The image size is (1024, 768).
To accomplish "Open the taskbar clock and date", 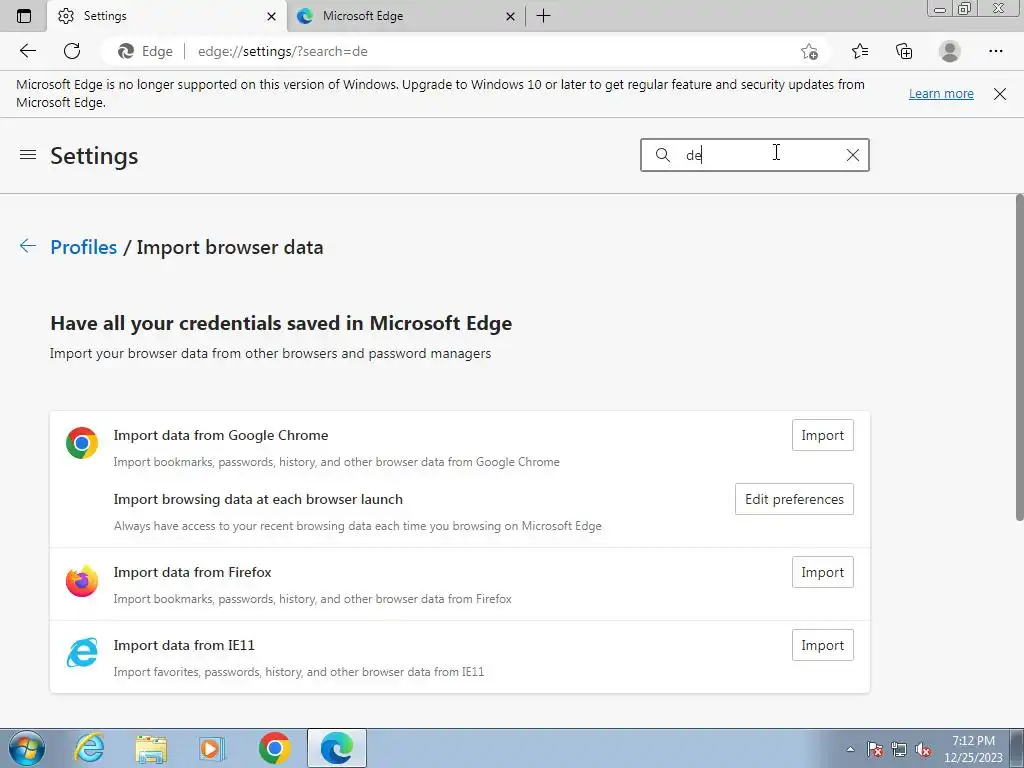I will click(x=973, y=749).
